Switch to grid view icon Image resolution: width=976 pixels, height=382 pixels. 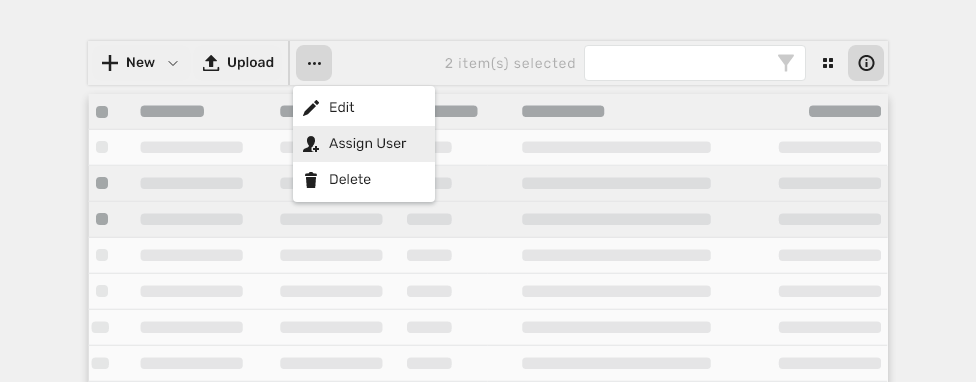click(x=828, y=63)
